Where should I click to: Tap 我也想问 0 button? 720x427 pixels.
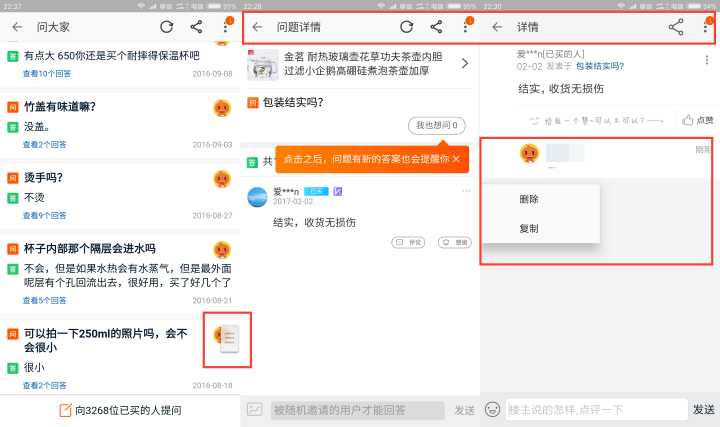click(437, 125)
